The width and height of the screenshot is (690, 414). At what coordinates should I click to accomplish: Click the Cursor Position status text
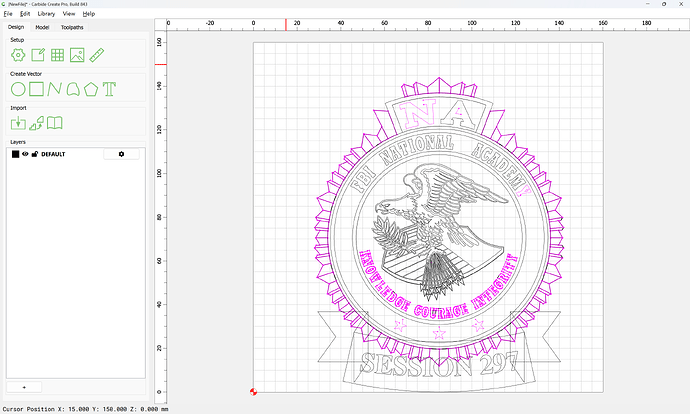[85, 409]
